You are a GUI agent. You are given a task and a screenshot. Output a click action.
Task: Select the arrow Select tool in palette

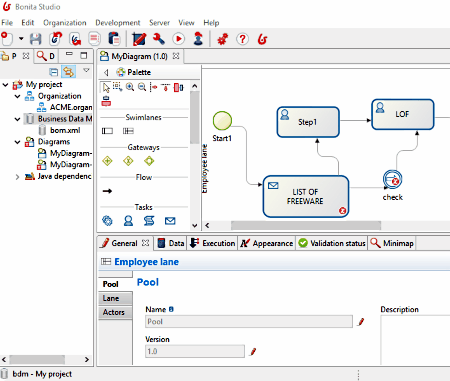point(106,87)
